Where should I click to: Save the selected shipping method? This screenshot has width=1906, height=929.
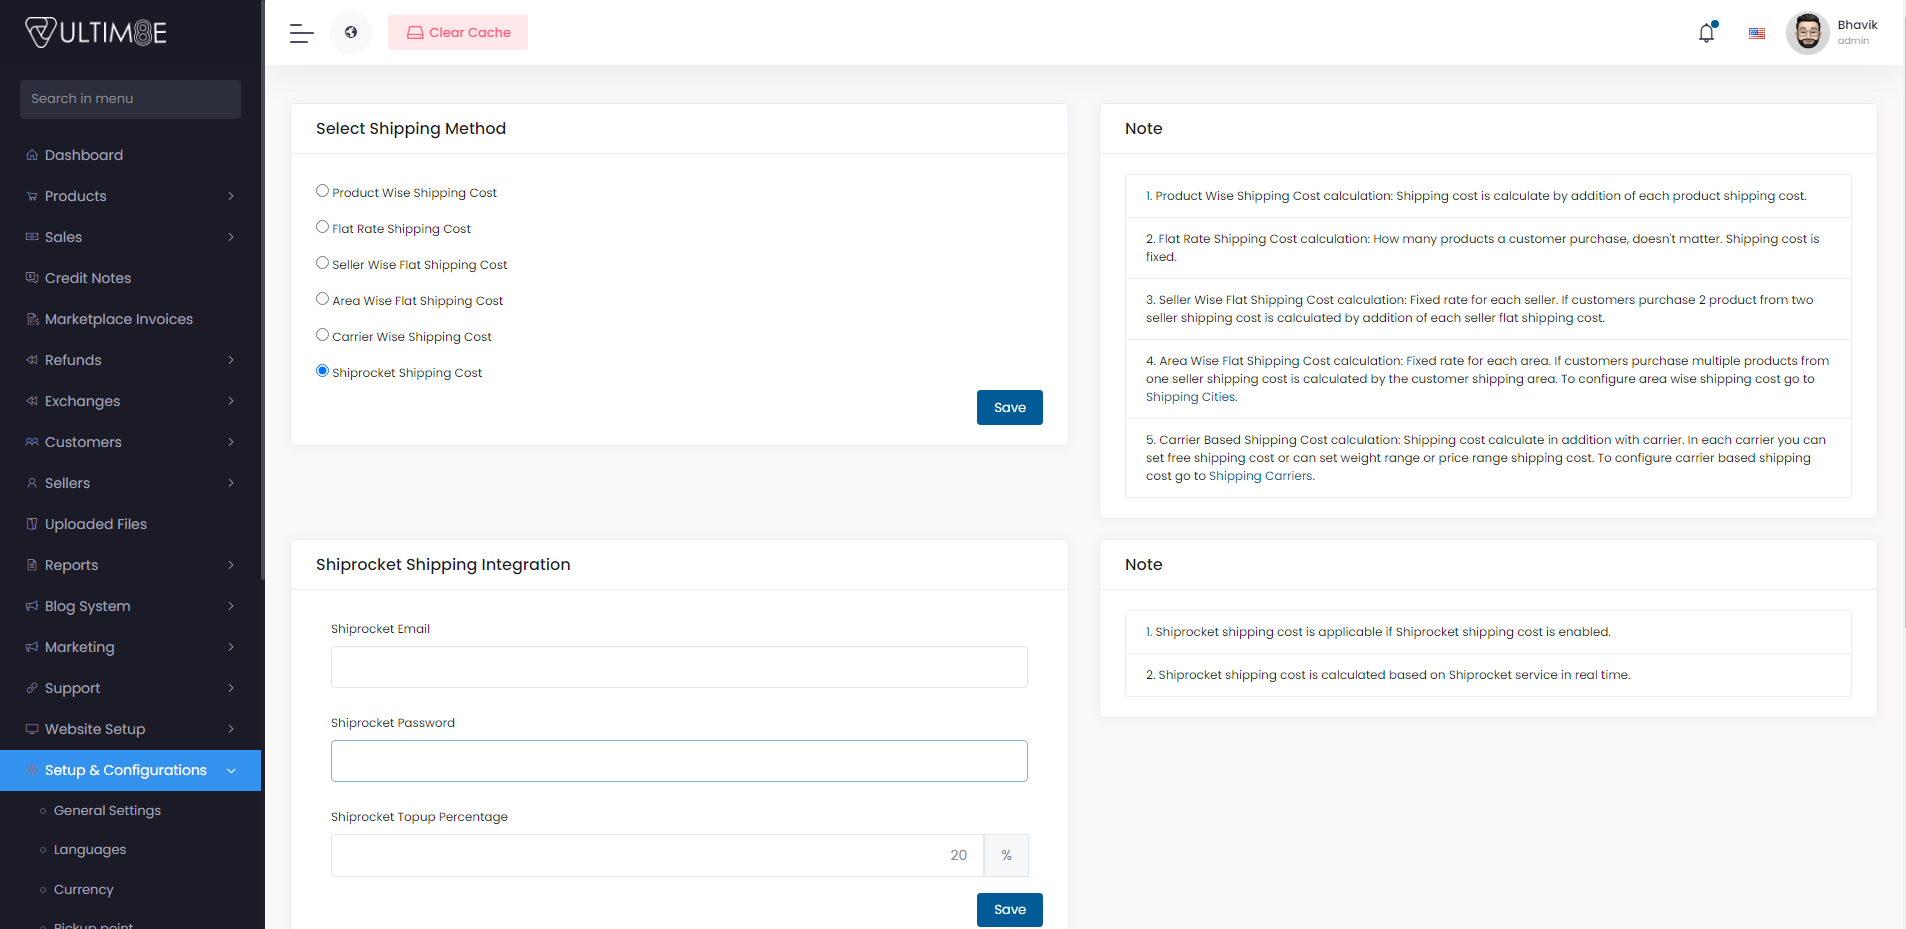point(1009,408)
